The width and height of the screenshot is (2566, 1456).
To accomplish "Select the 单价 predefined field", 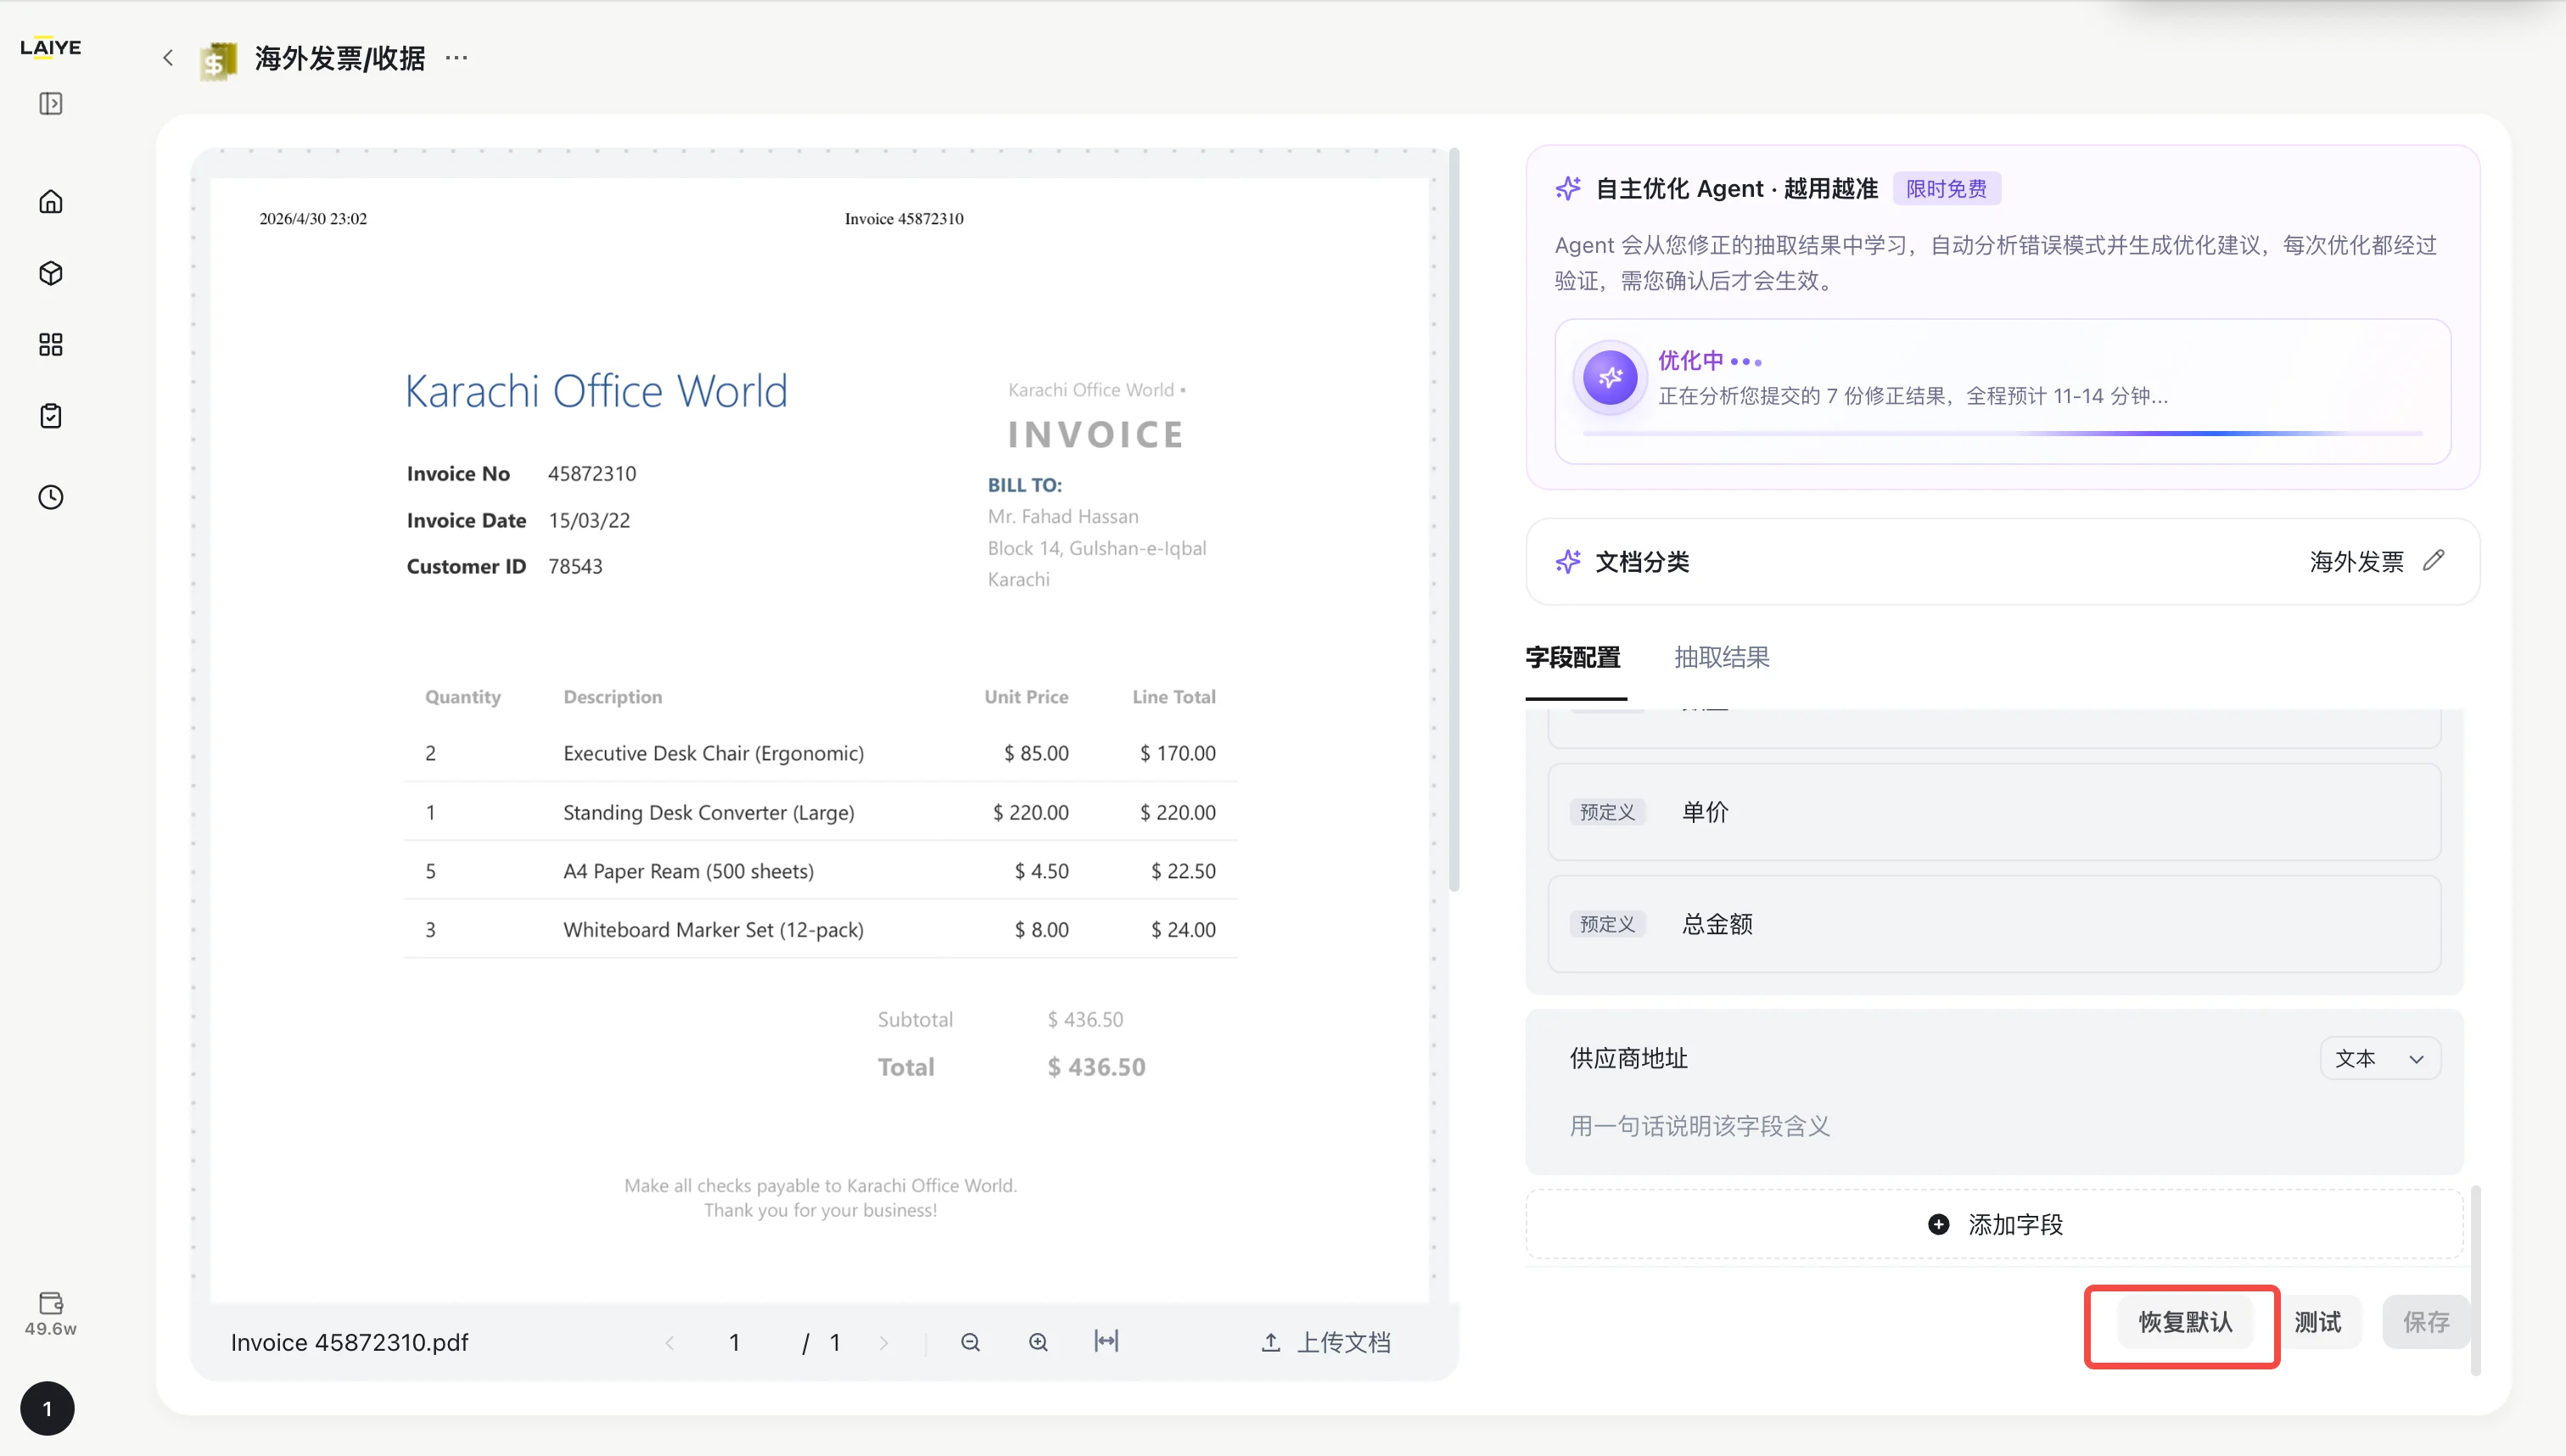I will (x=1994, y=812).
